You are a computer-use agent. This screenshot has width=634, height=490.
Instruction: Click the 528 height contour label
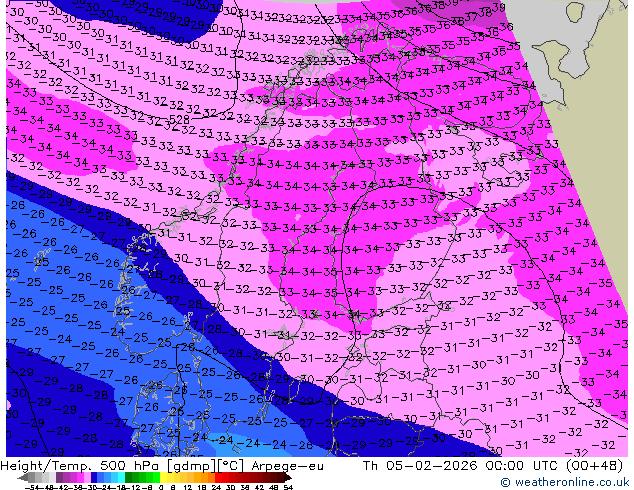click(179, 119)
